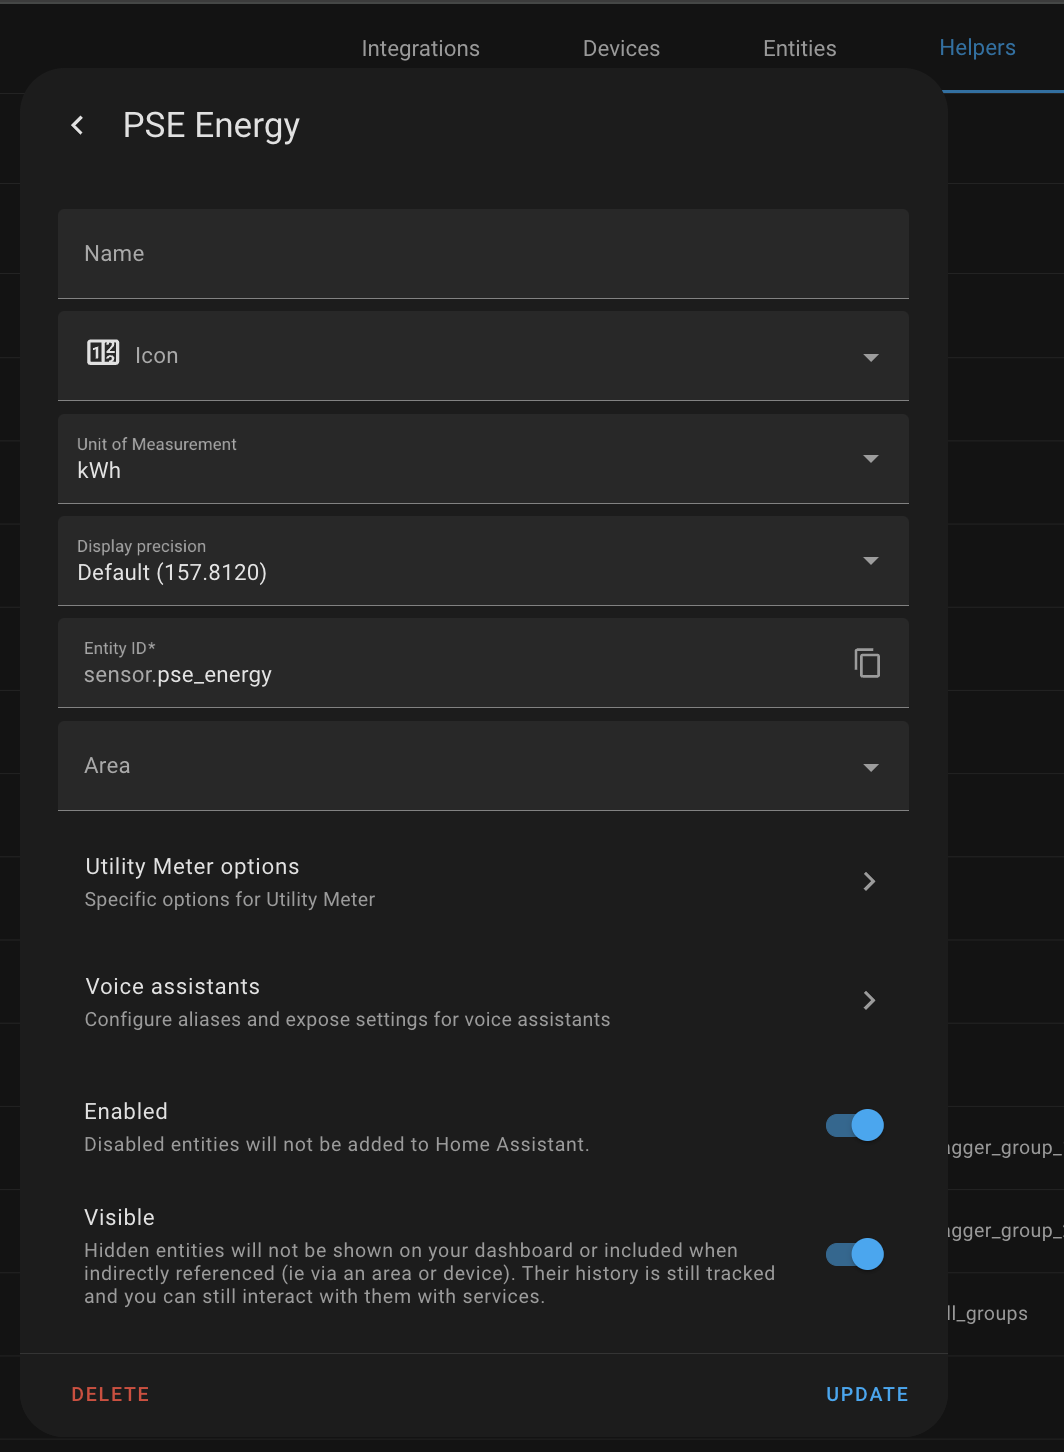This screenshot has width=1064, height=1452.
Task: Open Voice assistants via its chevron
Action: point(868,1000)
